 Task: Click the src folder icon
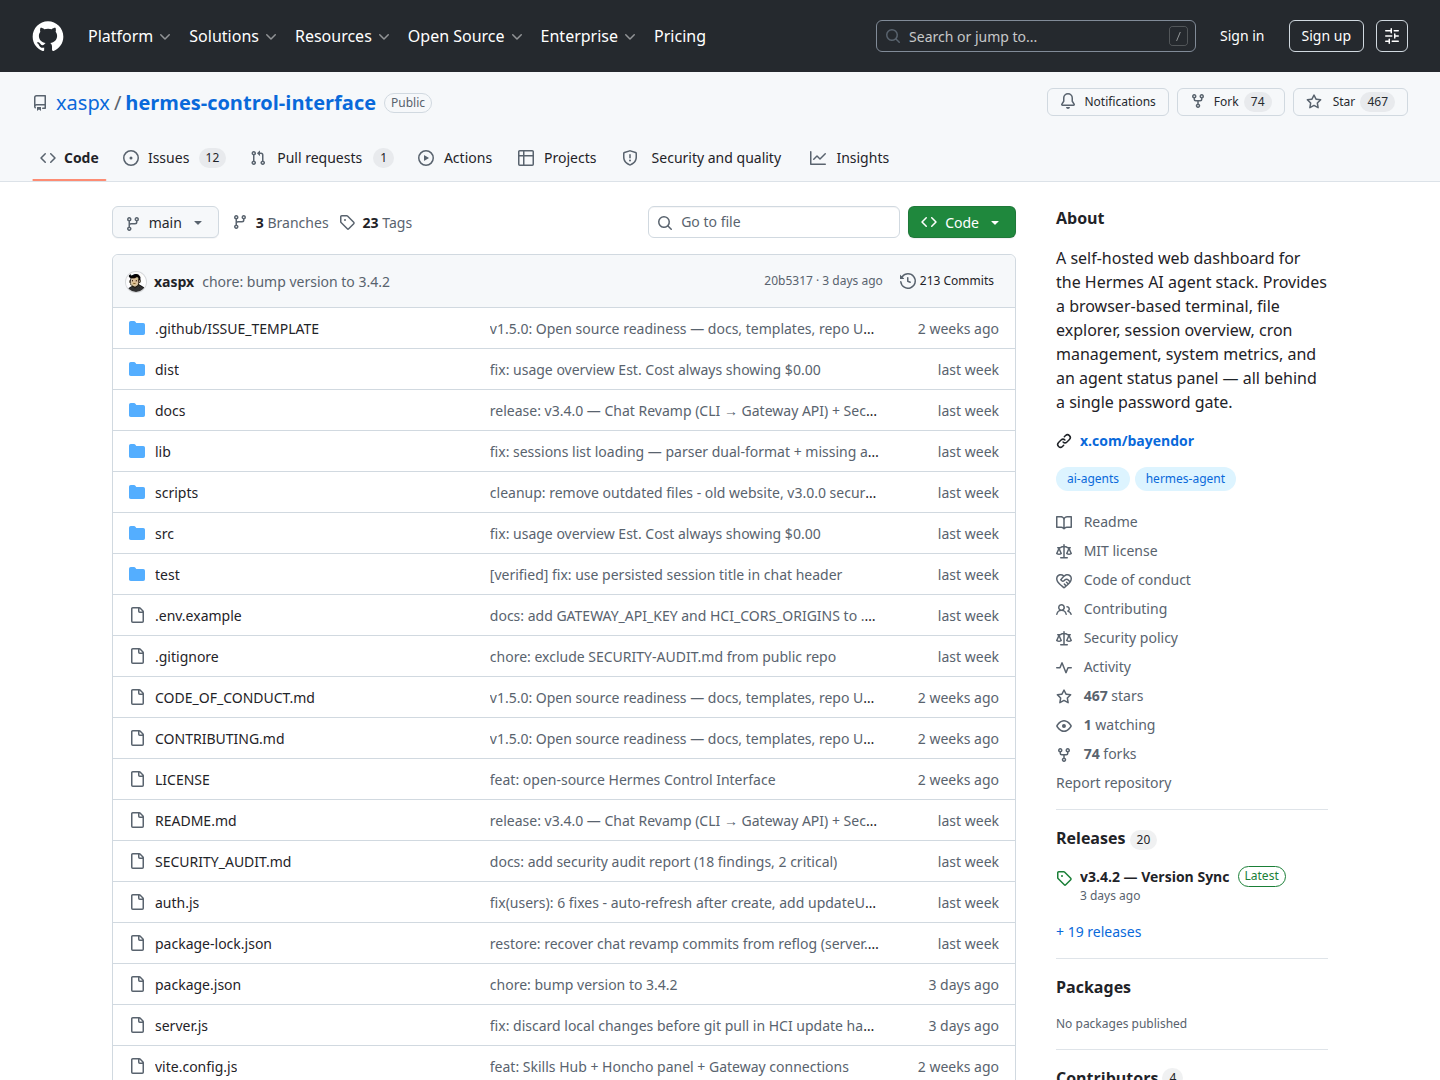137,534
